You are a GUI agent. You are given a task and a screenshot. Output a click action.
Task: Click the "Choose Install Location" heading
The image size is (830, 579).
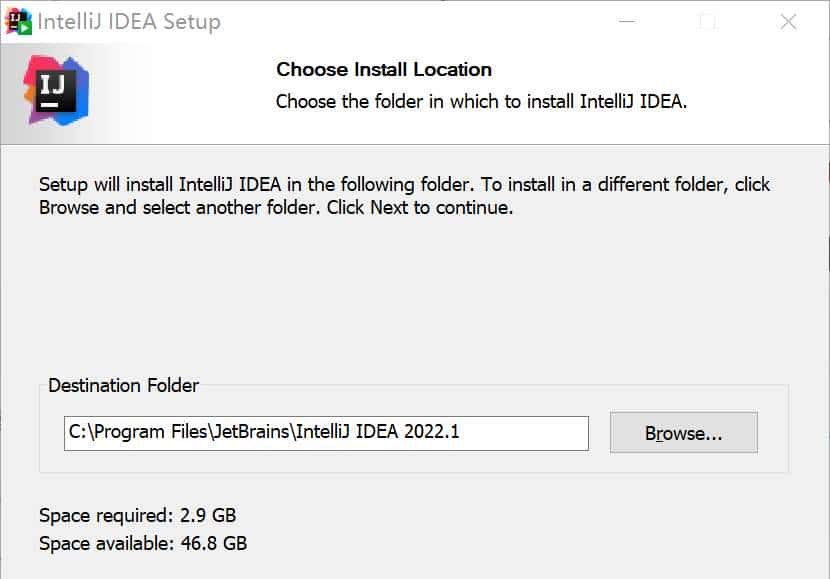coord(384,70)
